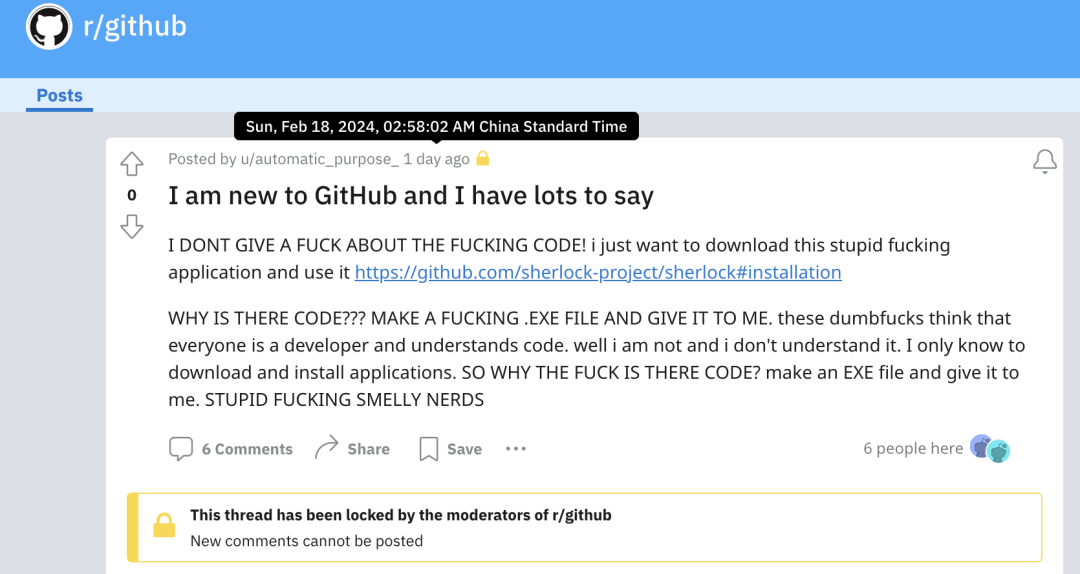1080x574 pixels.
Task: Upvote the post with the up arrow
Action: point(132,164)
